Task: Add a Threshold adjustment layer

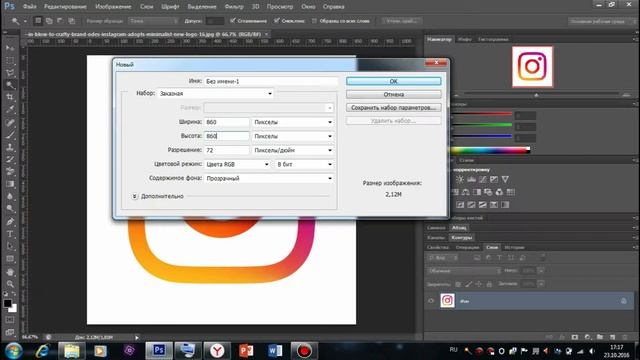Action: coord(482,204)
